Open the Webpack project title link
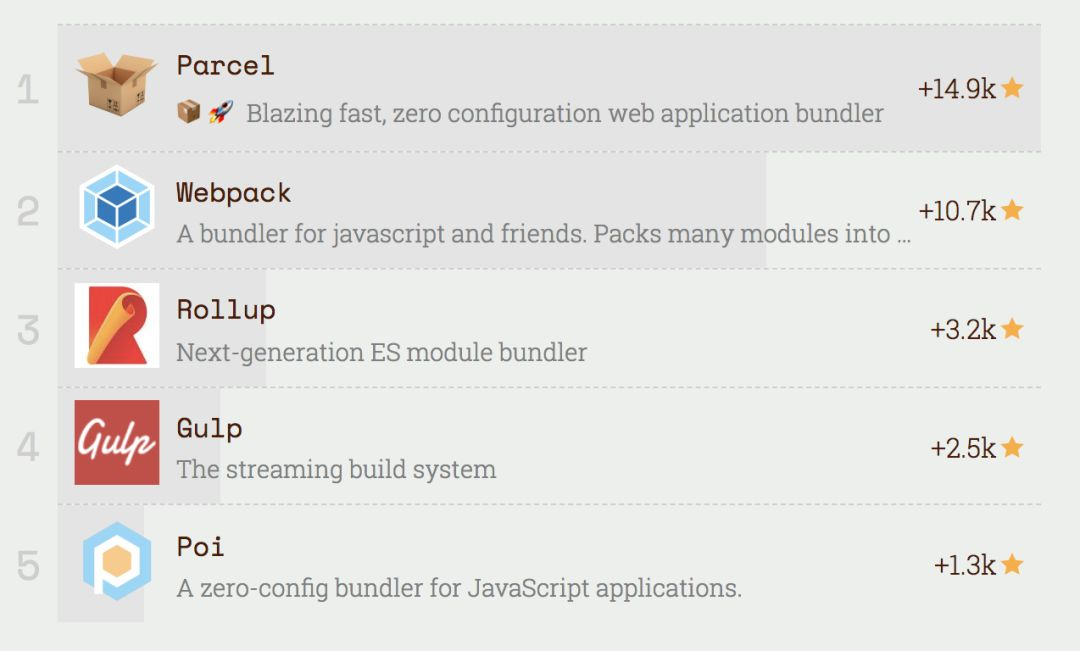The height and width of the screenshot is (651, 1080). 234,192
